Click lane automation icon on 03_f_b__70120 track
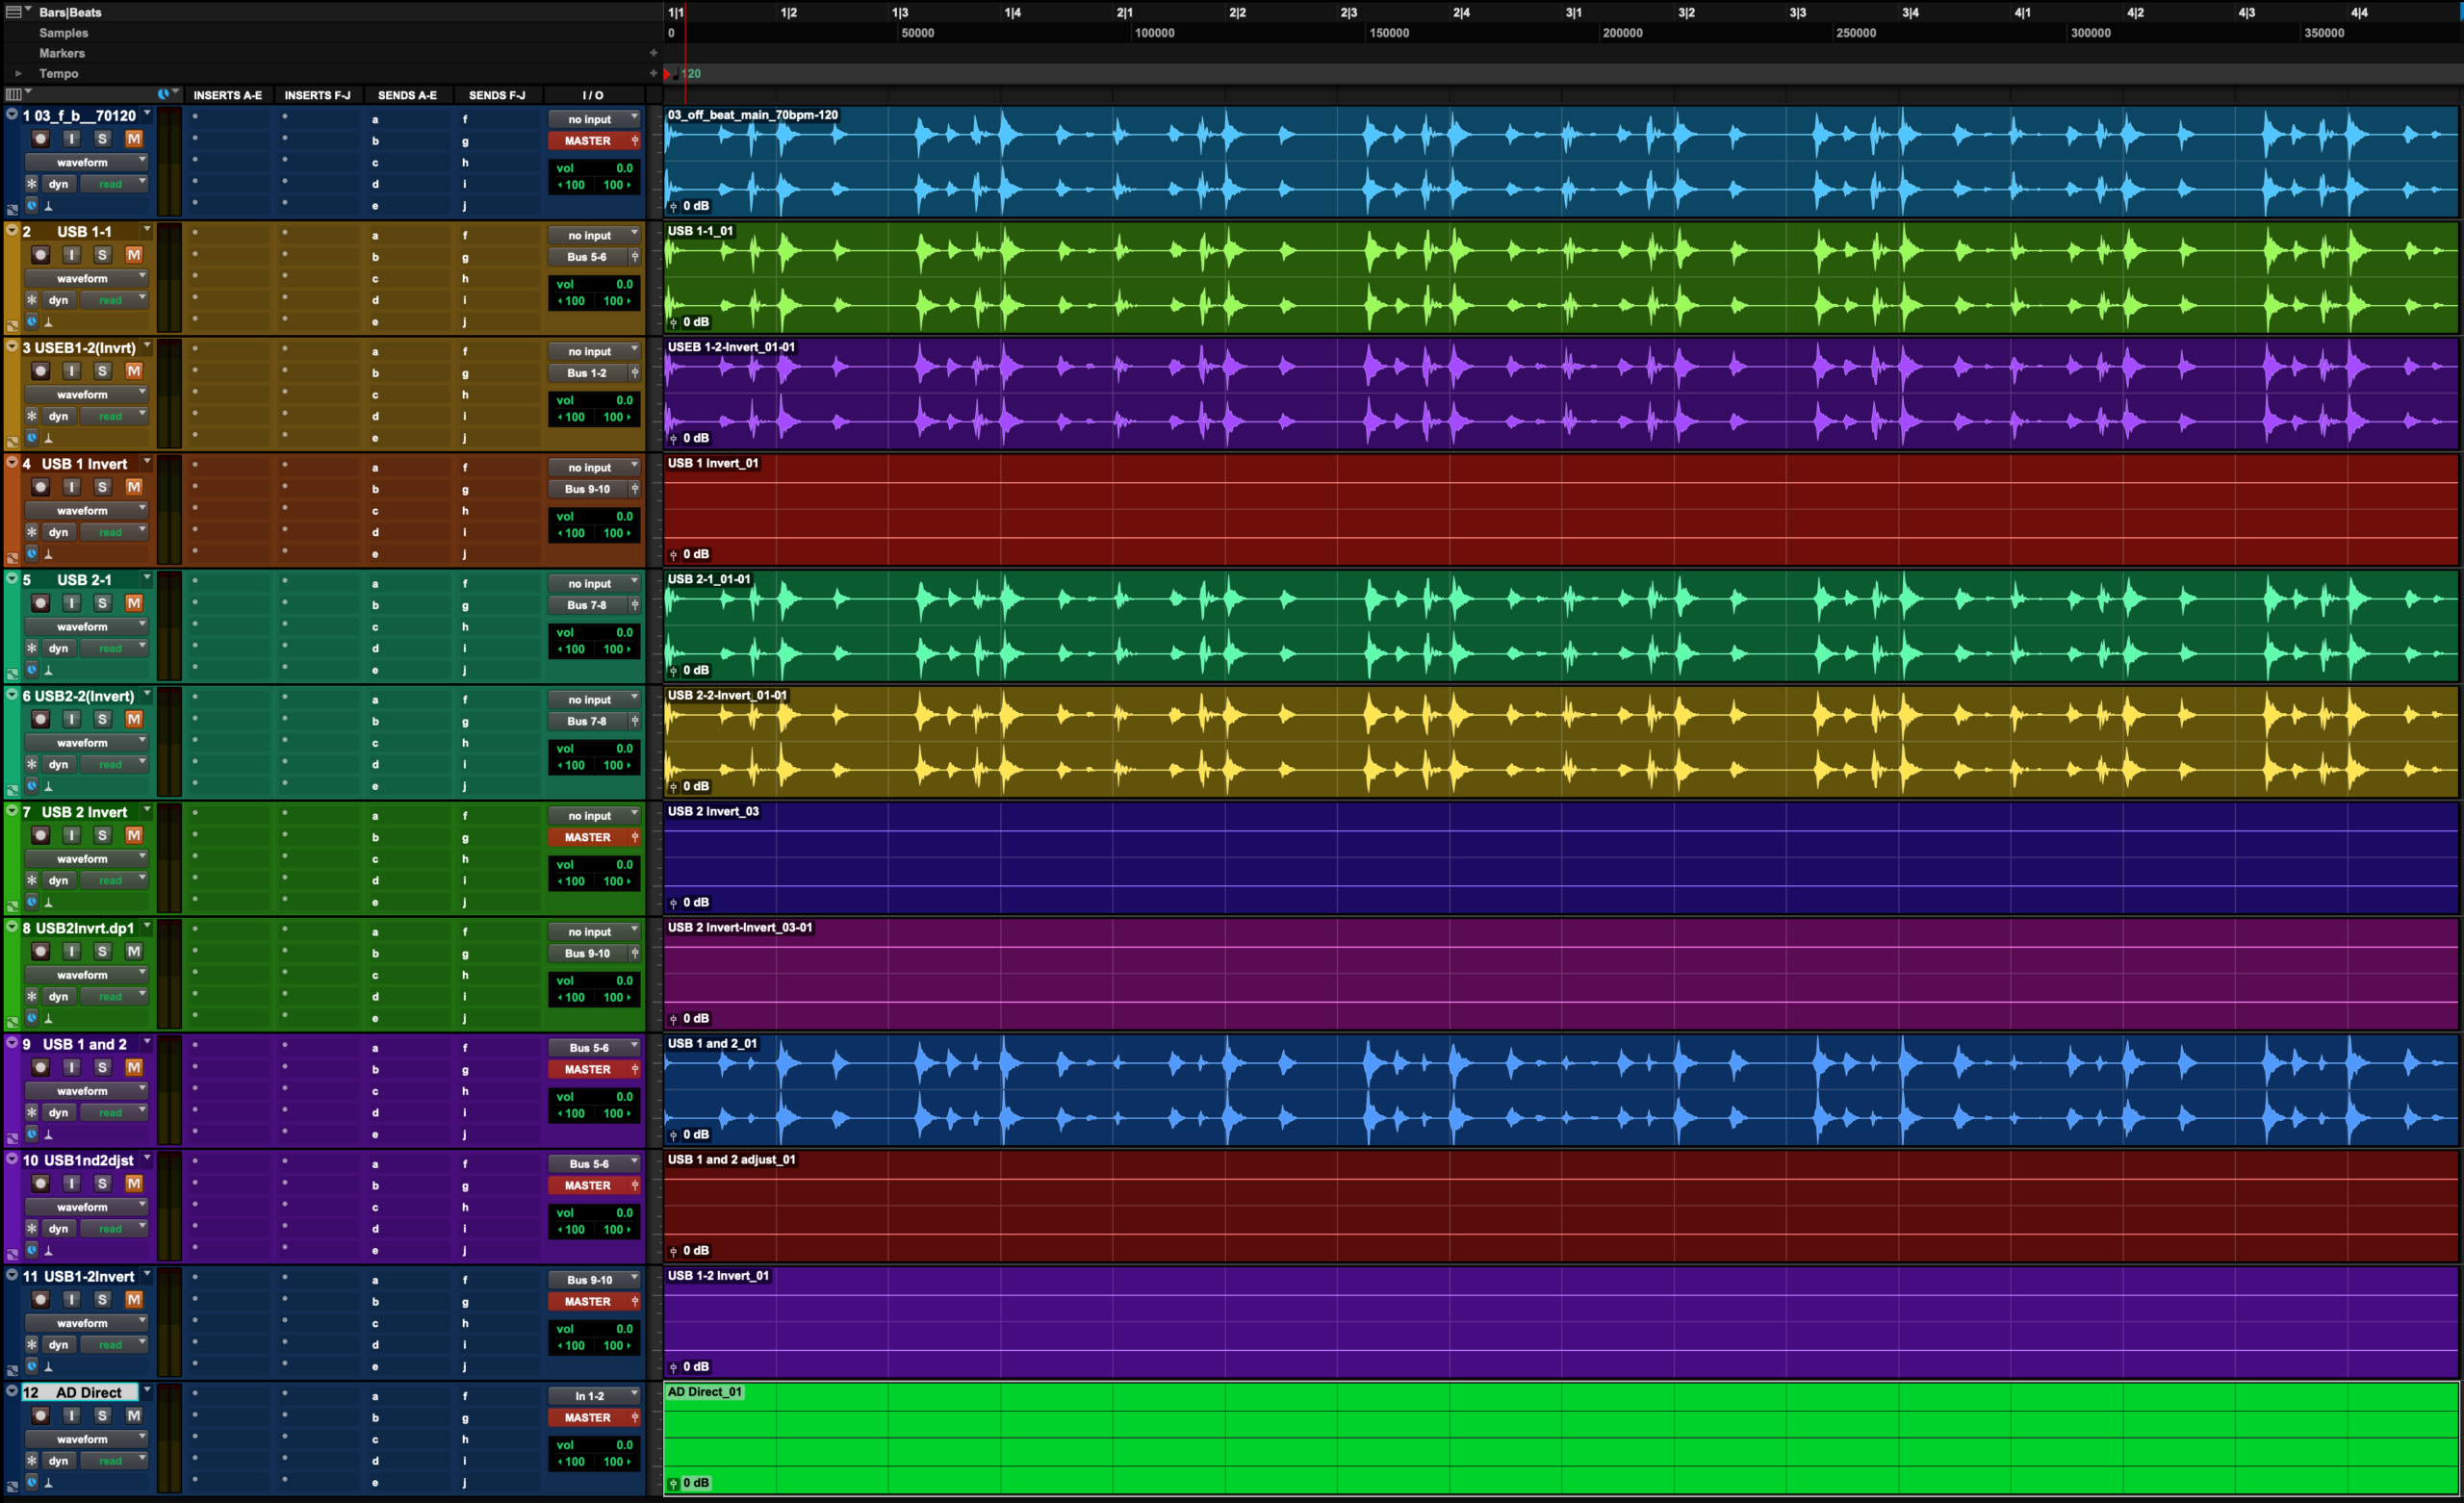 [x=12, y=210]
